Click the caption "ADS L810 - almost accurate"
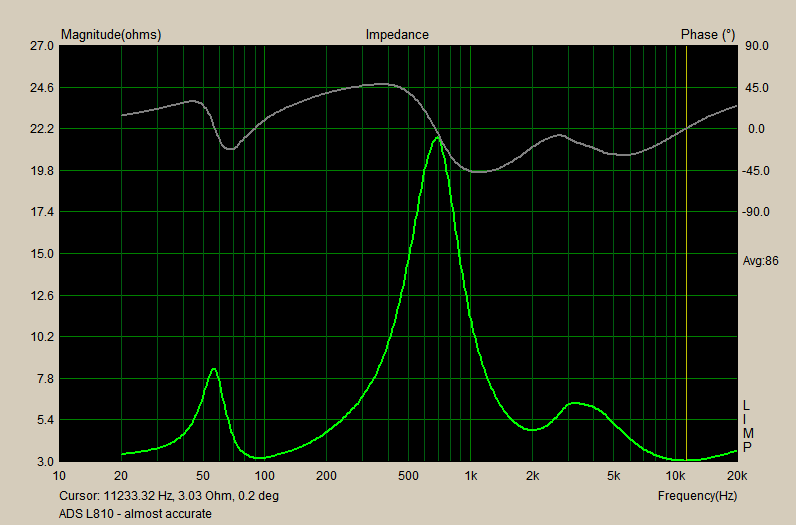 (135, 514)
